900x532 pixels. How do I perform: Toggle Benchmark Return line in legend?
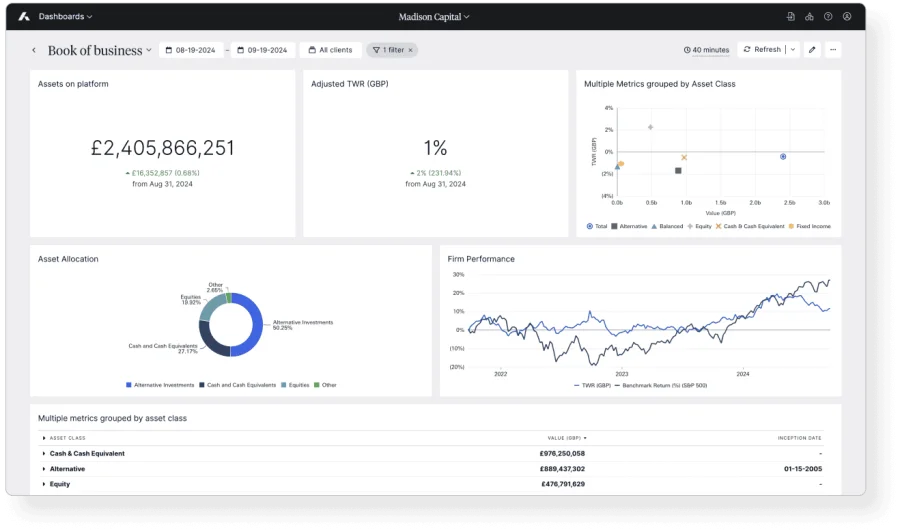click(661, 386)
